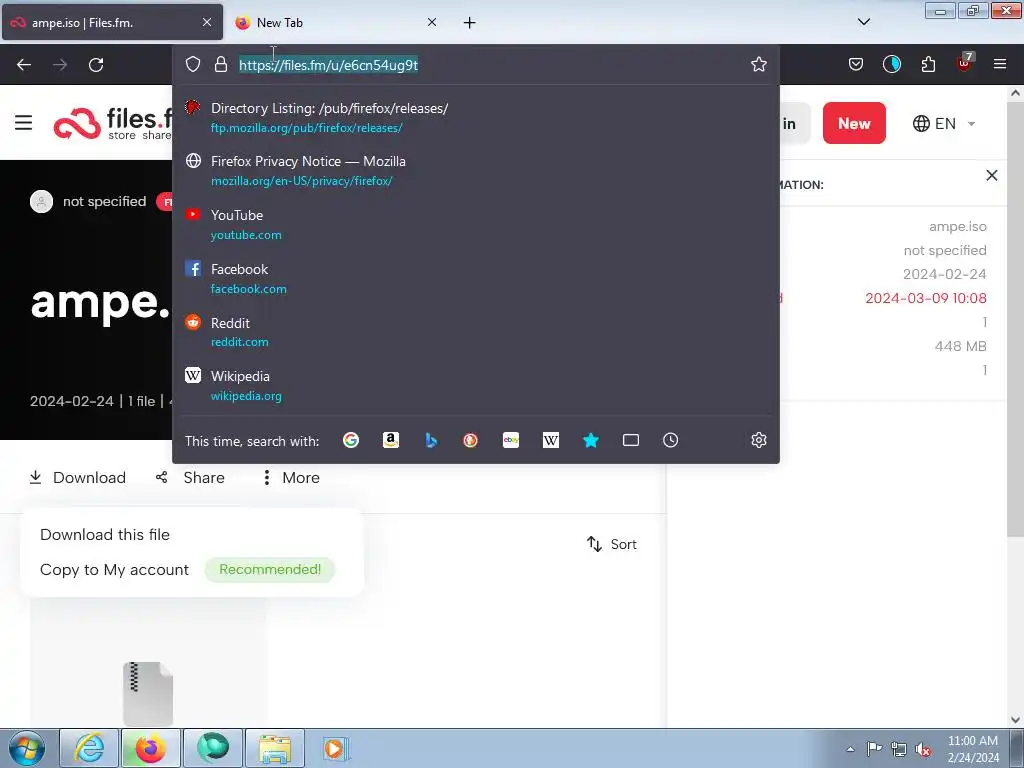Launch Internet Explorer from taskbar

pyautogui.click(x=89, y=748)
